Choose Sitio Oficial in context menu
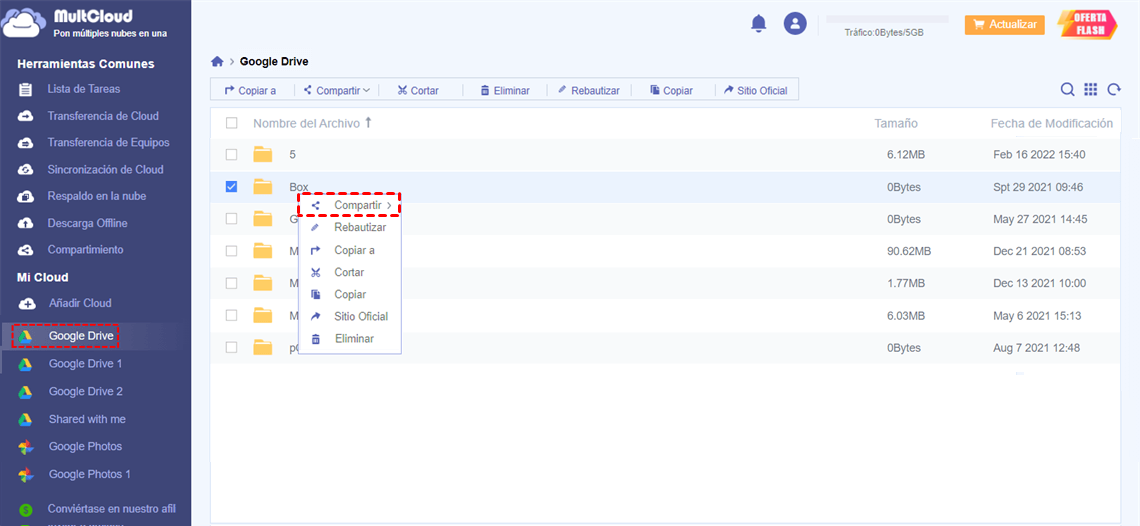This screenshot has width=1140, height=526. [x=350, y=316]
